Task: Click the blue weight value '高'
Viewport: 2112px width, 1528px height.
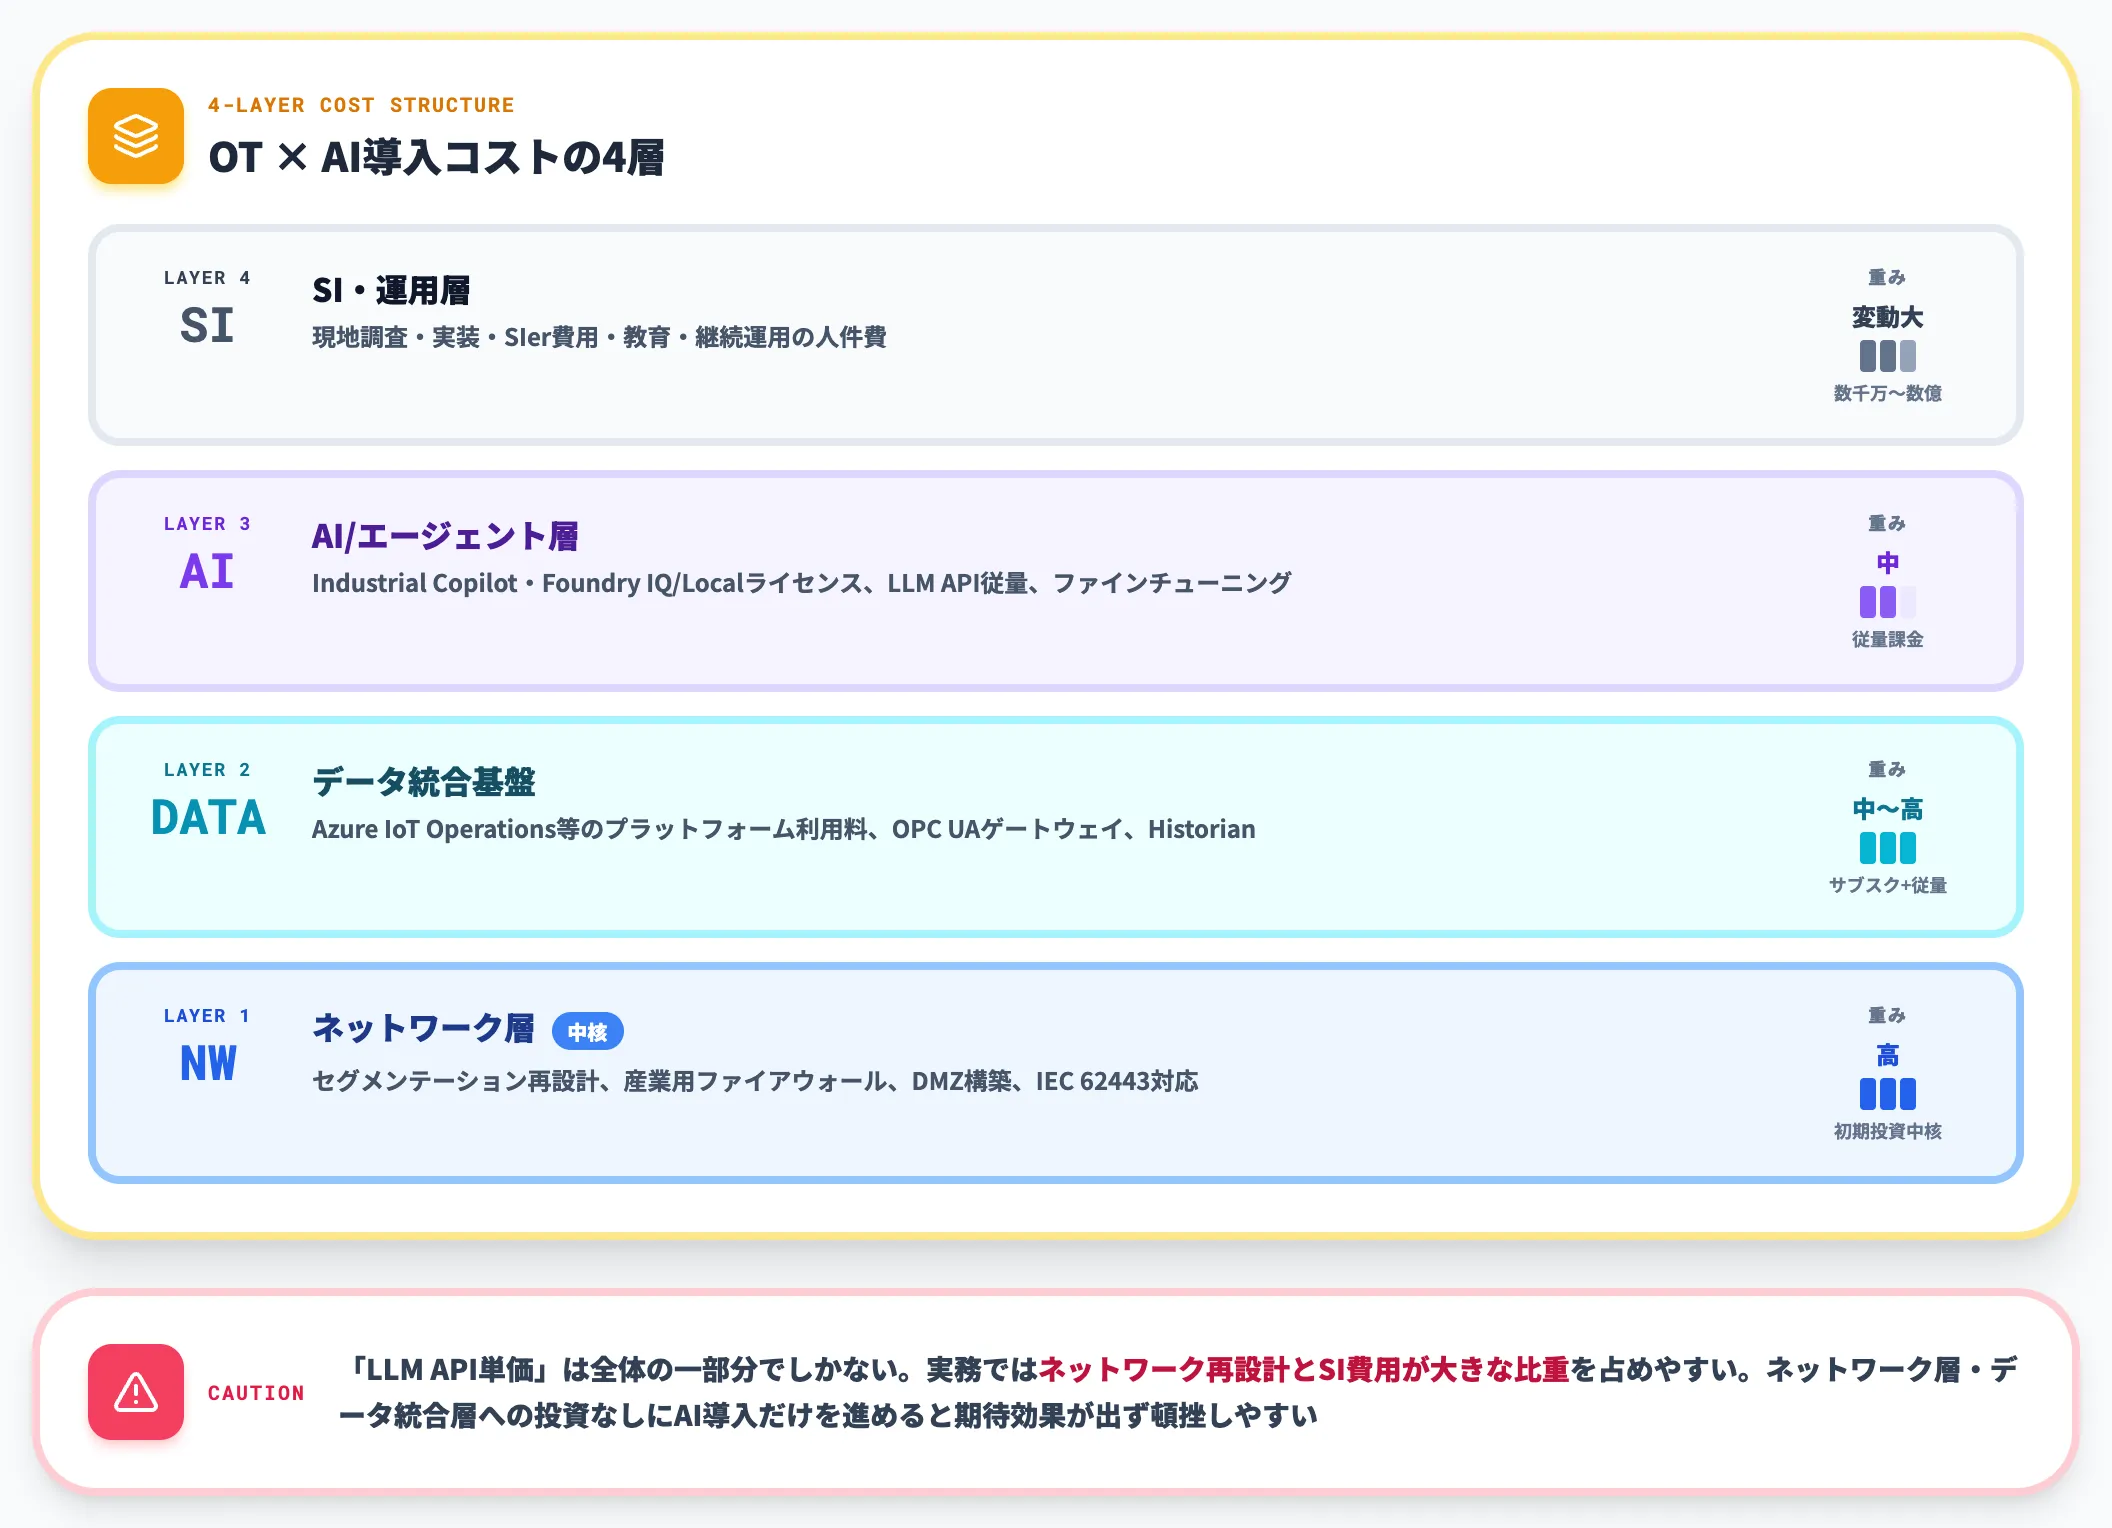Action: tap(1887, 1055)
